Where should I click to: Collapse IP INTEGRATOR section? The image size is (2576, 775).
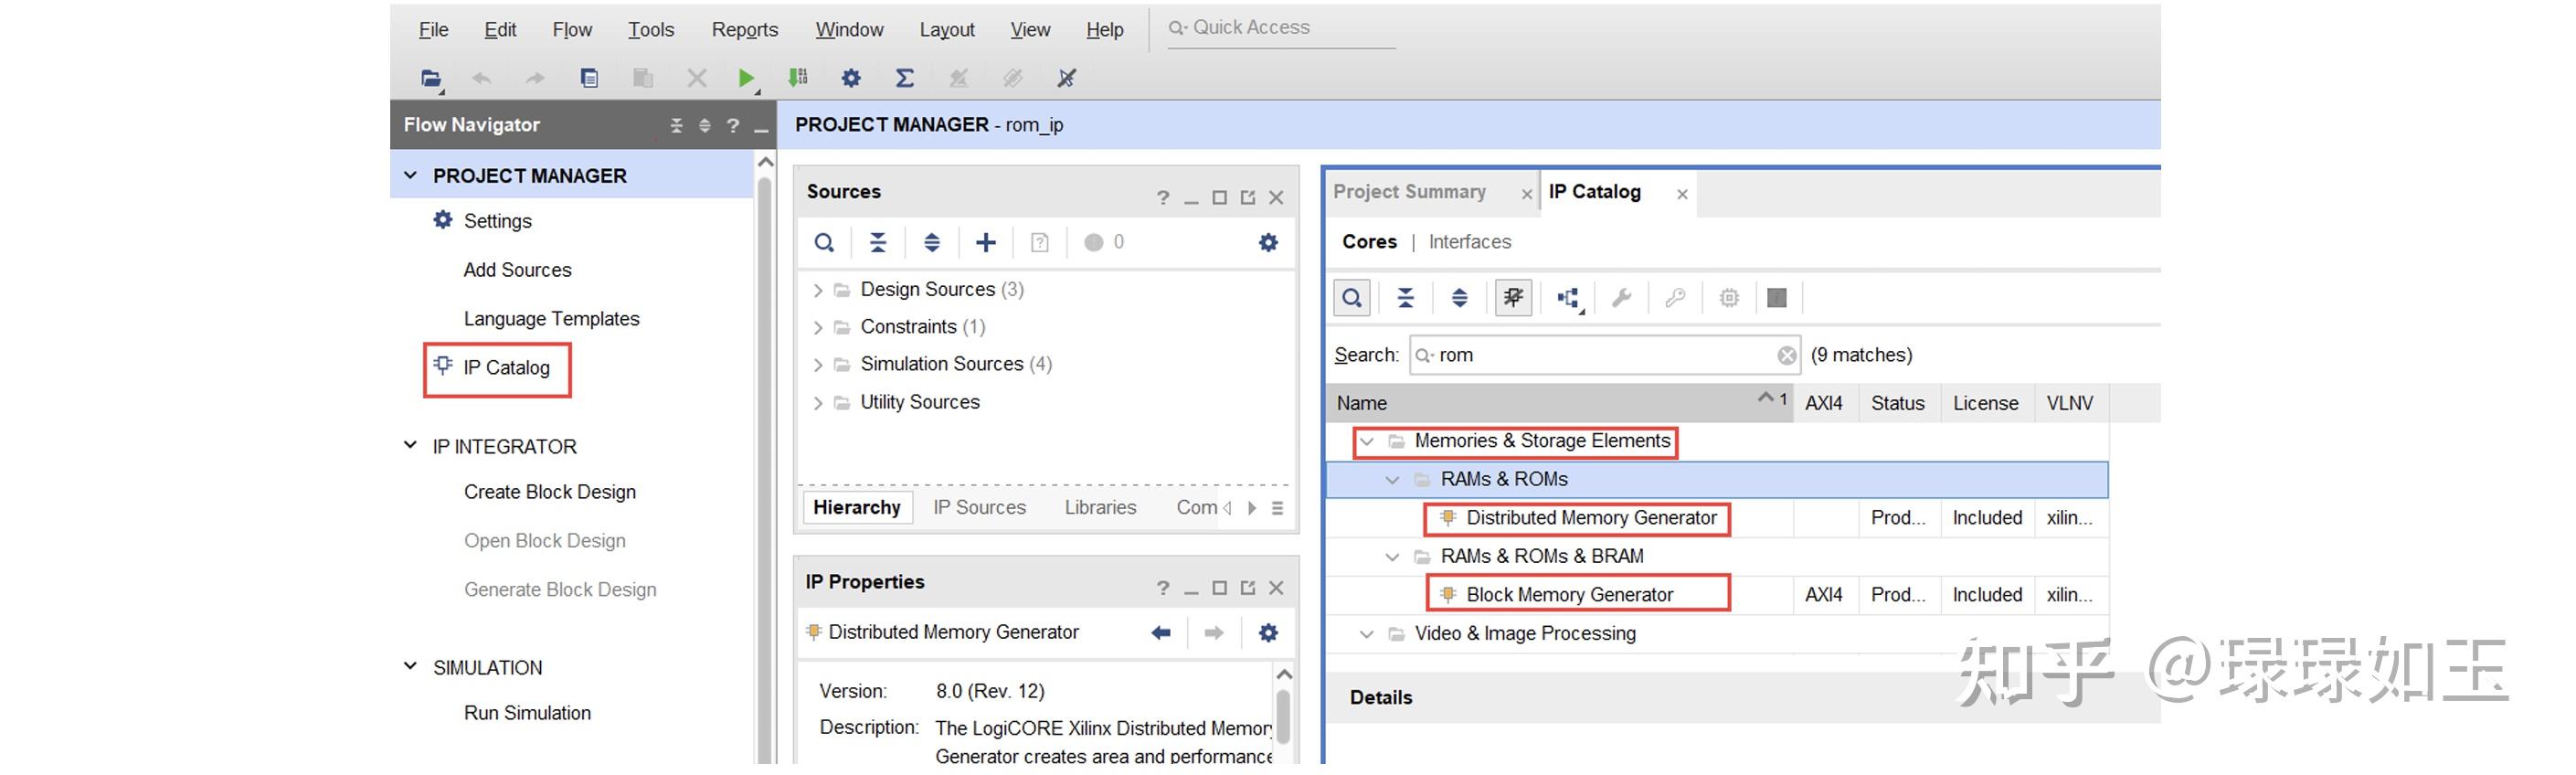[410, 446]
